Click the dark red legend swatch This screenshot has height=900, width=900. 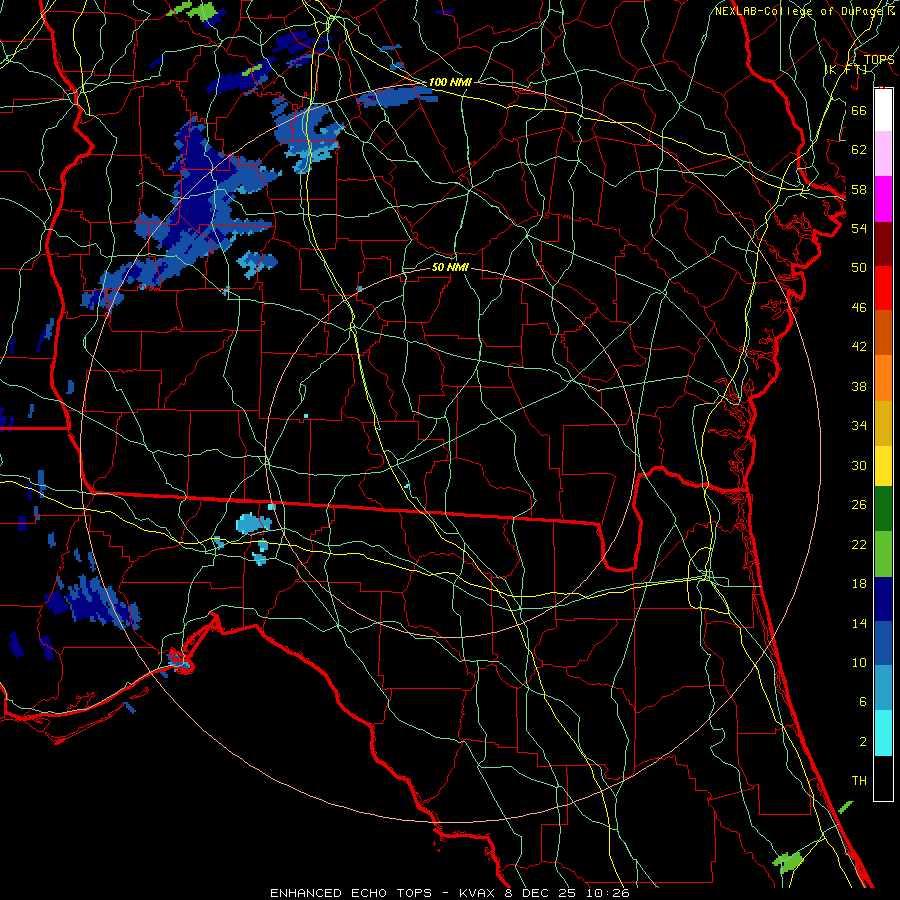pos(883,244)
